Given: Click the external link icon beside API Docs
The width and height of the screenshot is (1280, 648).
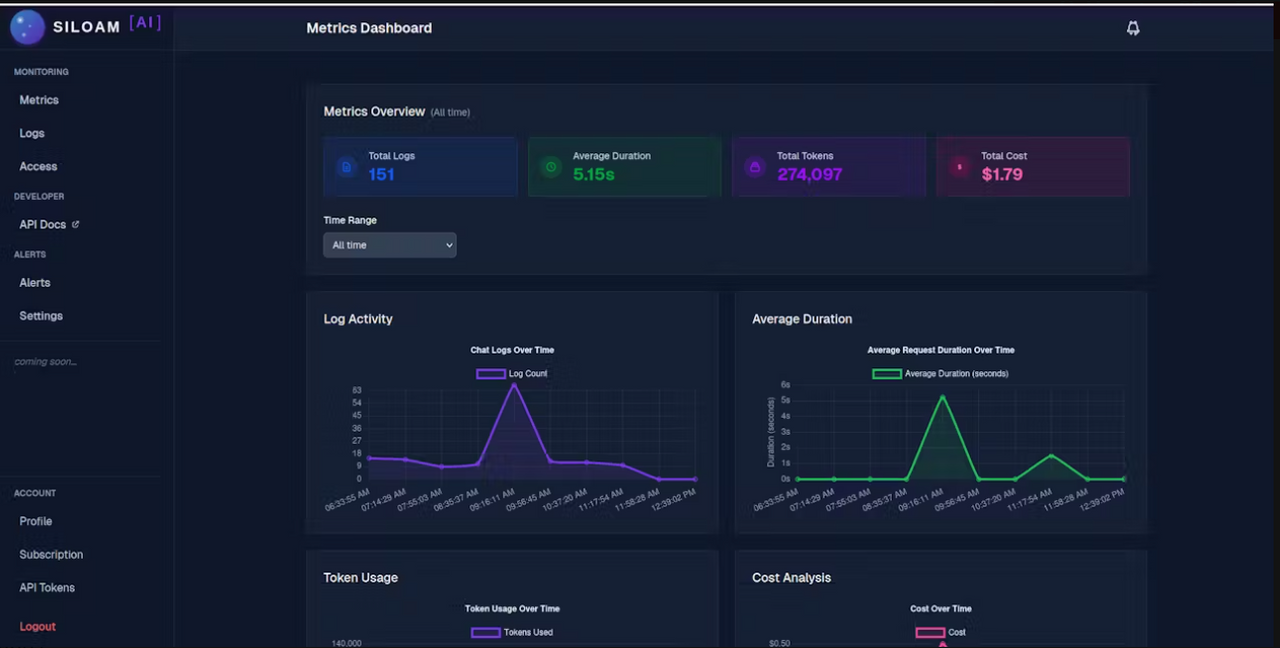Looking at the screenshot, I should pyautogui.click(x=75, y=224).
